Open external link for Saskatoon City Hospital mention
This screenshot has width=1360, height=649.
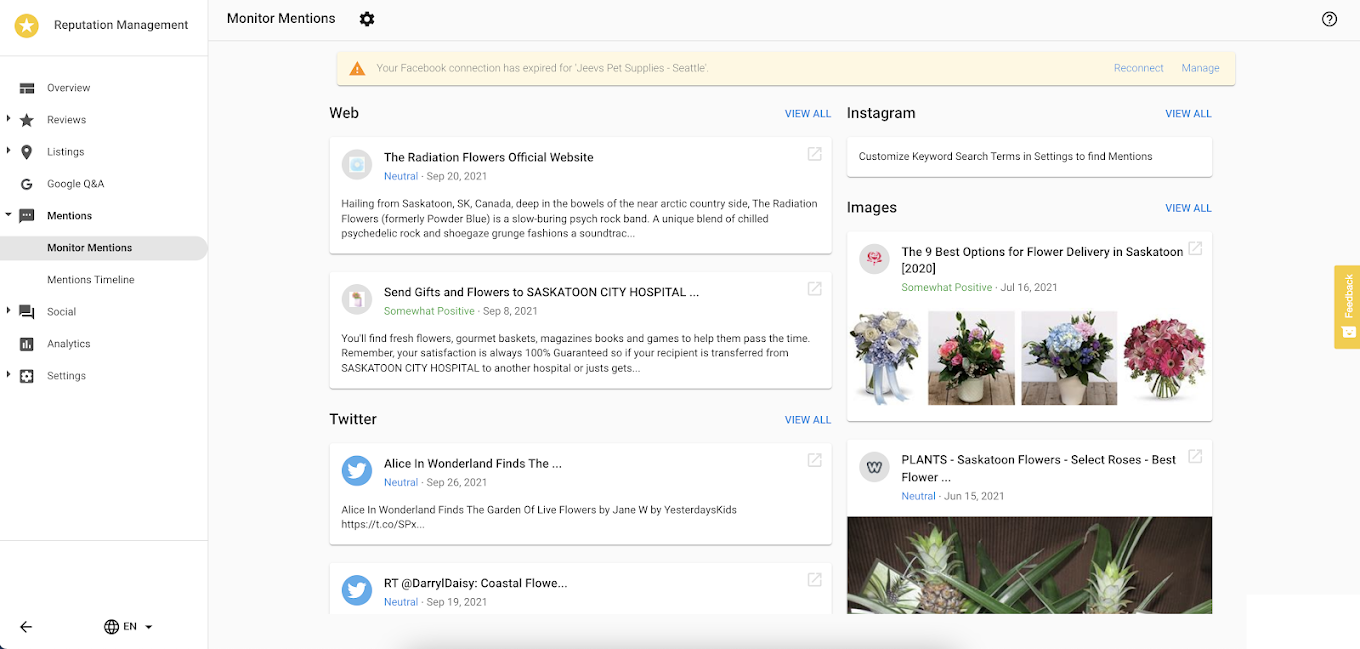coord(815,289)
